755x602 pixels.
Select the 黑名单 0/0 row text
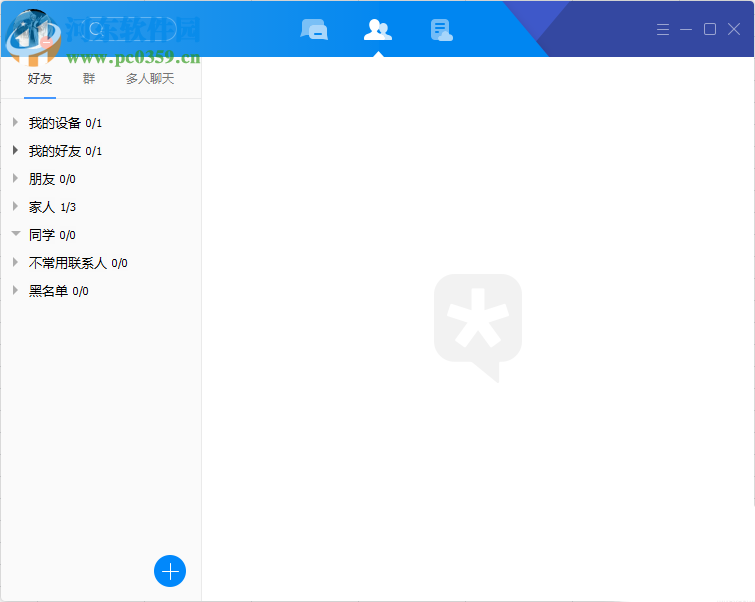pyautogui.click(x=59, y=291)
